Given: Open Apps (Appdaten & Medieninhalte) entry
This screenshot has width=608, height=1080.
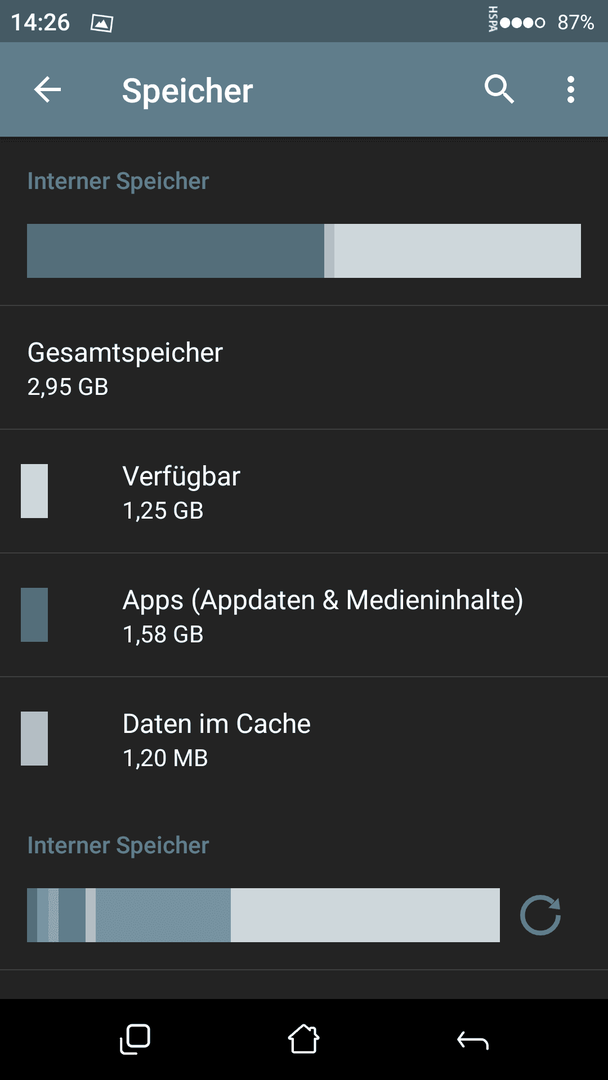Looking at the screenshot, I should (x=304, y=615).
